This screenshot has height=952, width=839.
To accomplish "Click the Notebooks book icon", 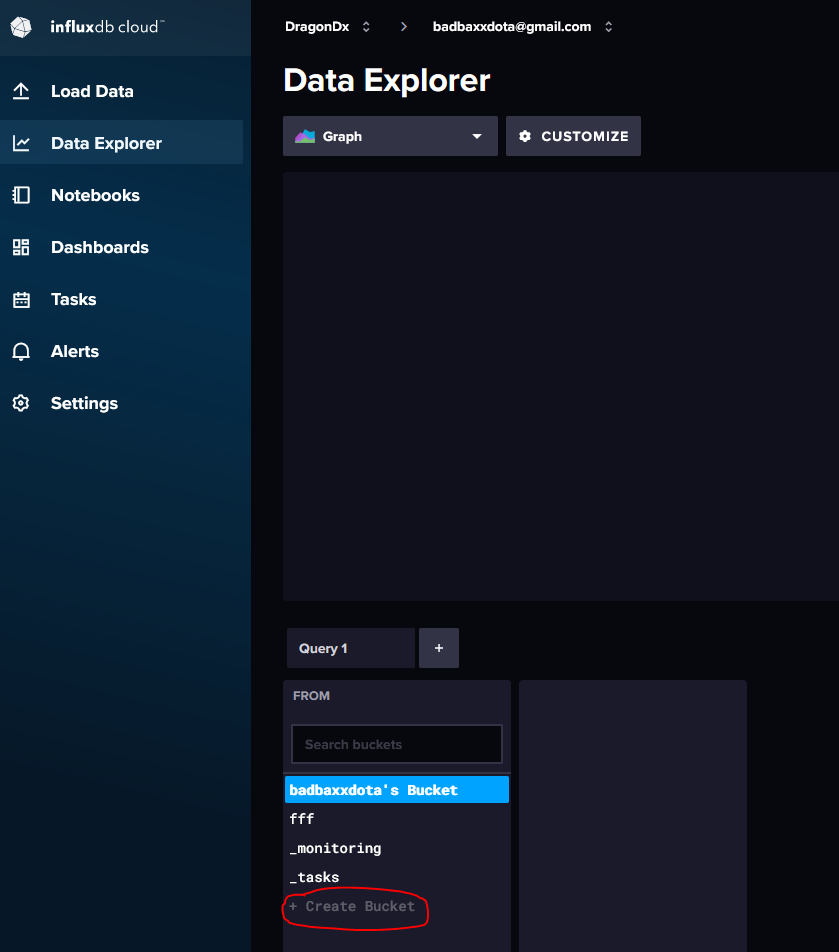I will [21, 195].
